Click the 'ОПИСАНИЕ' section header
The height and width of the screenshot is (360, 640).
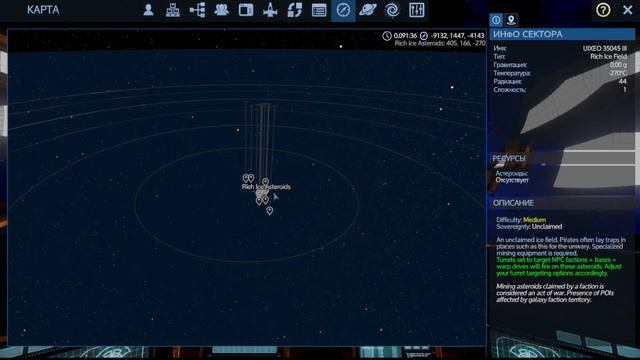point(513,203)
